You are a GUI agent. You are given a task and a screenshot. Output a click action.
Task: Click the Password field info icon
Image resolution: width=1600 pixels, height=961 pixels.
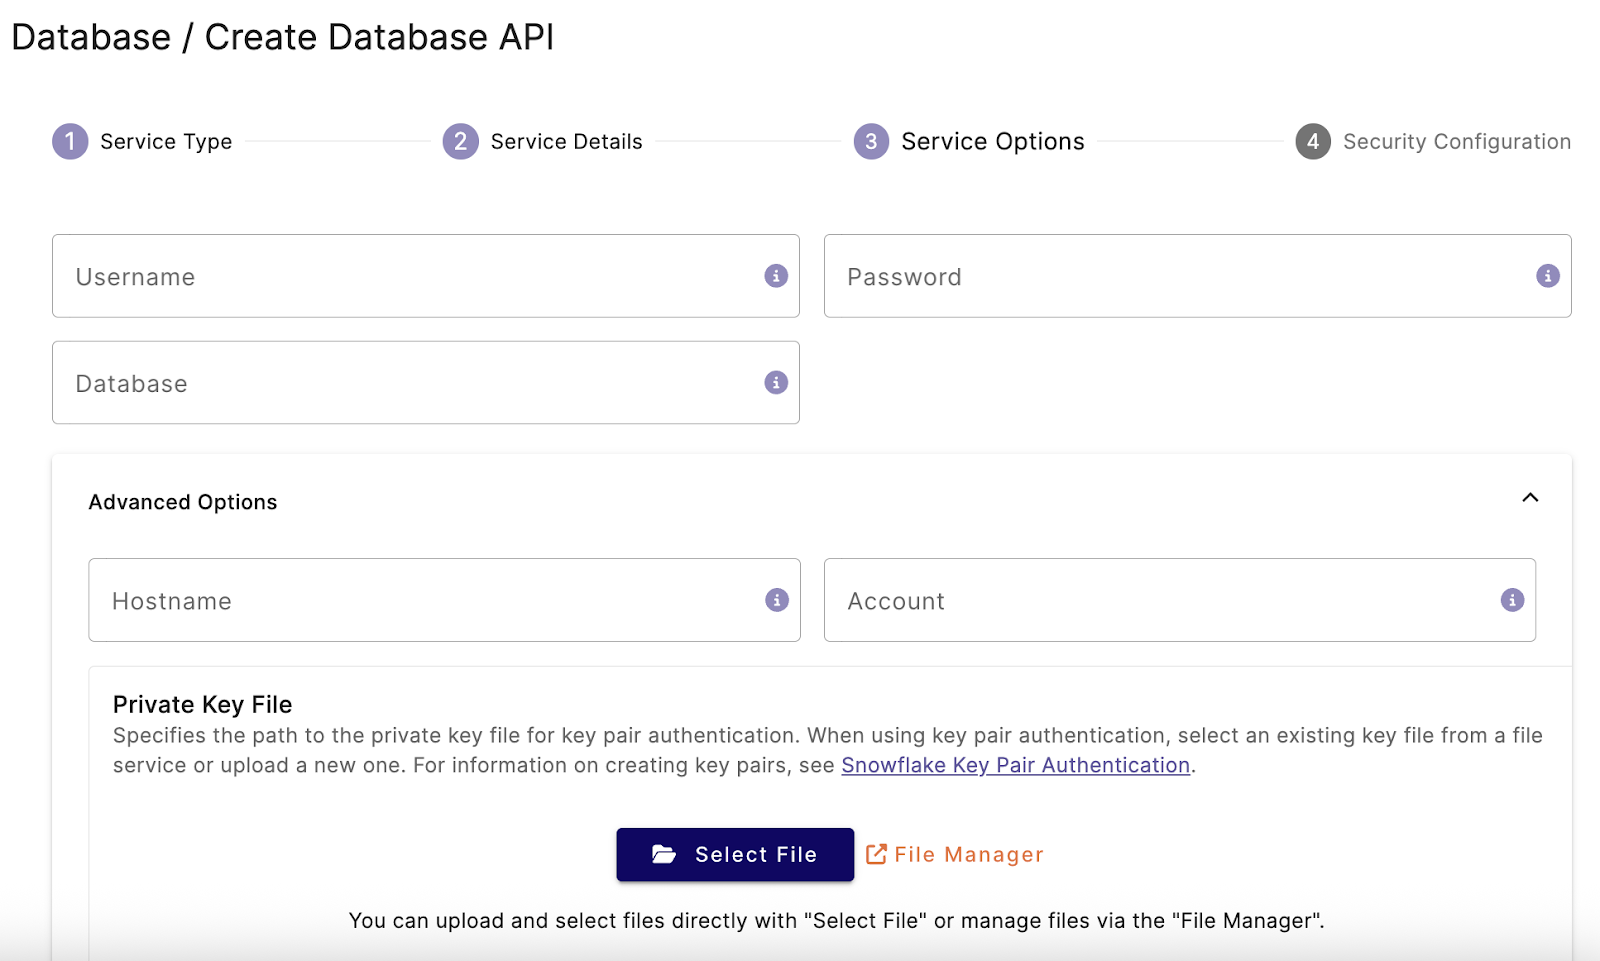(x=1547, y=276)
